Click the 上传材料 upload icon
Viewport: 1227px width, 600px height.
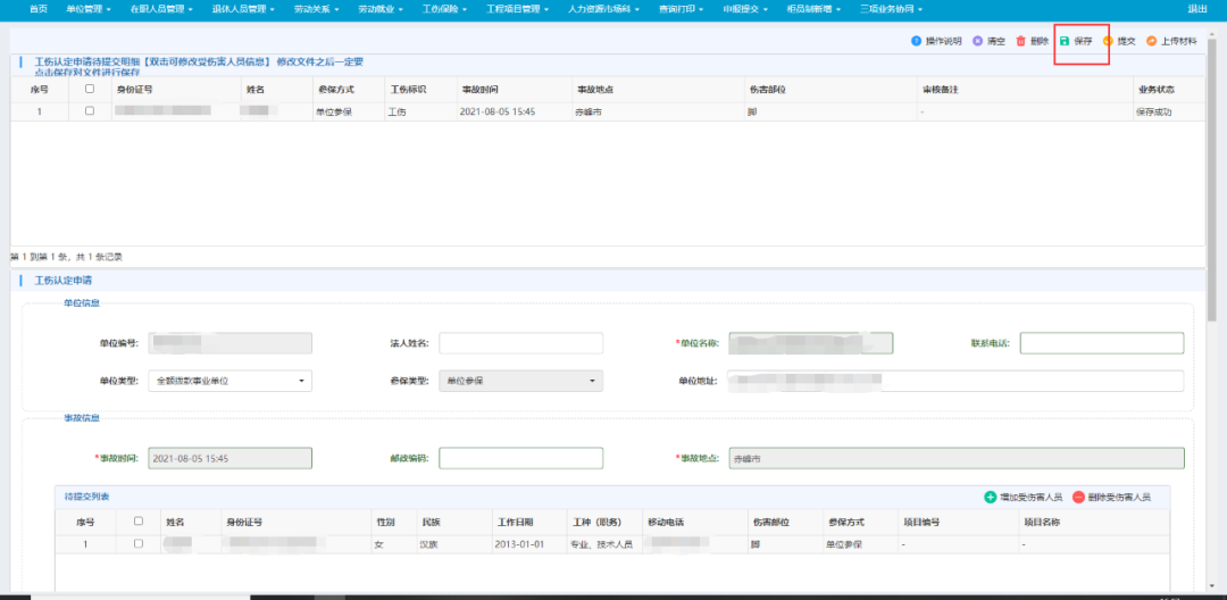click(1152, 41)
